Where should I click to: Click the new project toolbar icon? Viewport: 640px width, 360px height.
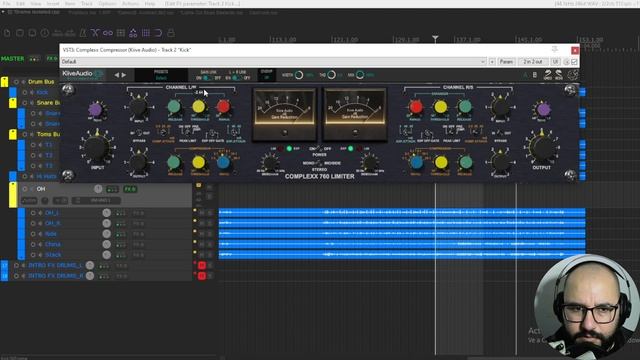(7, 33)
